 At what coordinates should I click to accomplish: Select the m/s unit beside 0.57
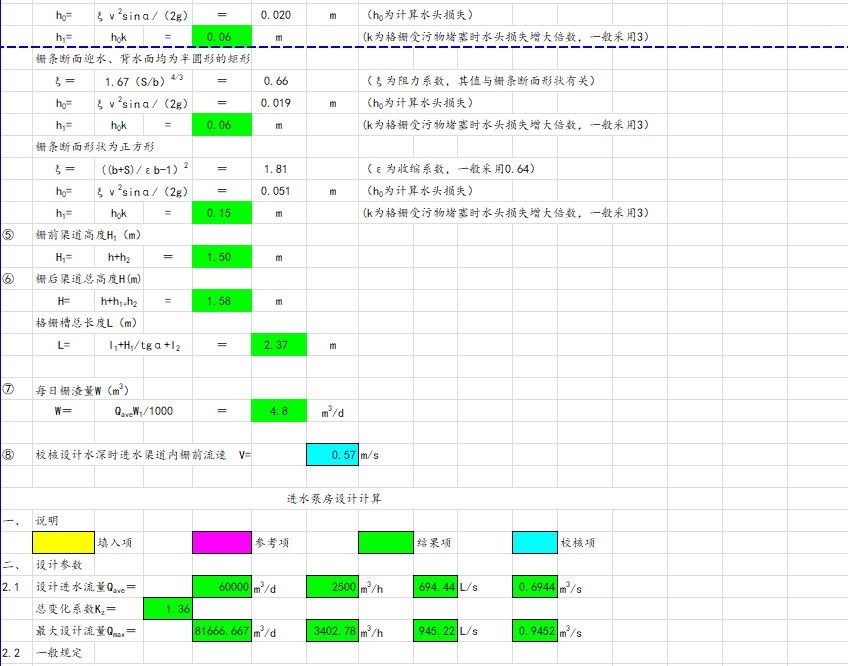point(370,456)
